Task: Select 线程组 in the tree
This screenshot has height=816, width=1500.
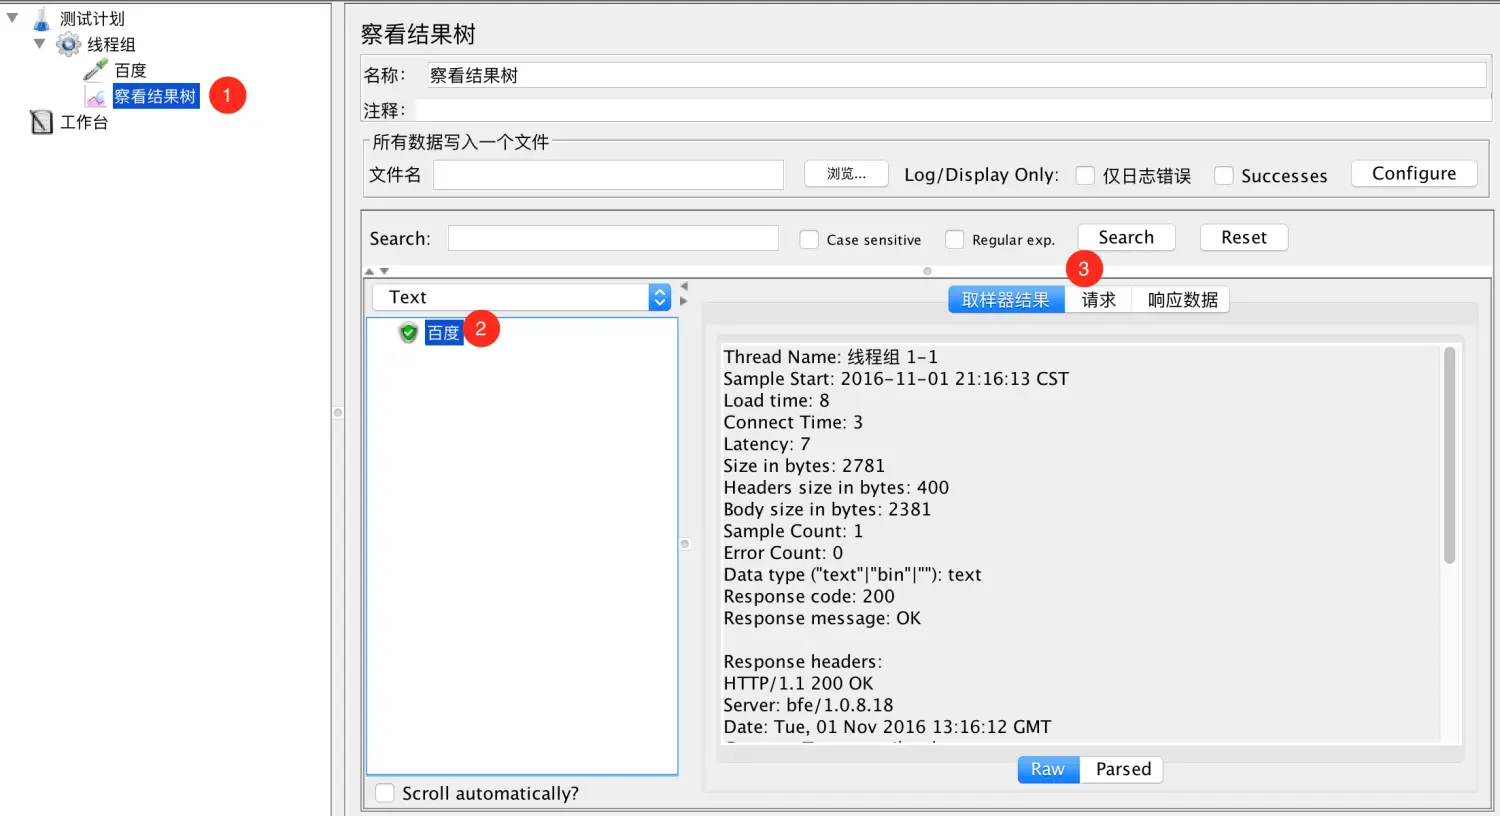Action: (x=111, y=45)
